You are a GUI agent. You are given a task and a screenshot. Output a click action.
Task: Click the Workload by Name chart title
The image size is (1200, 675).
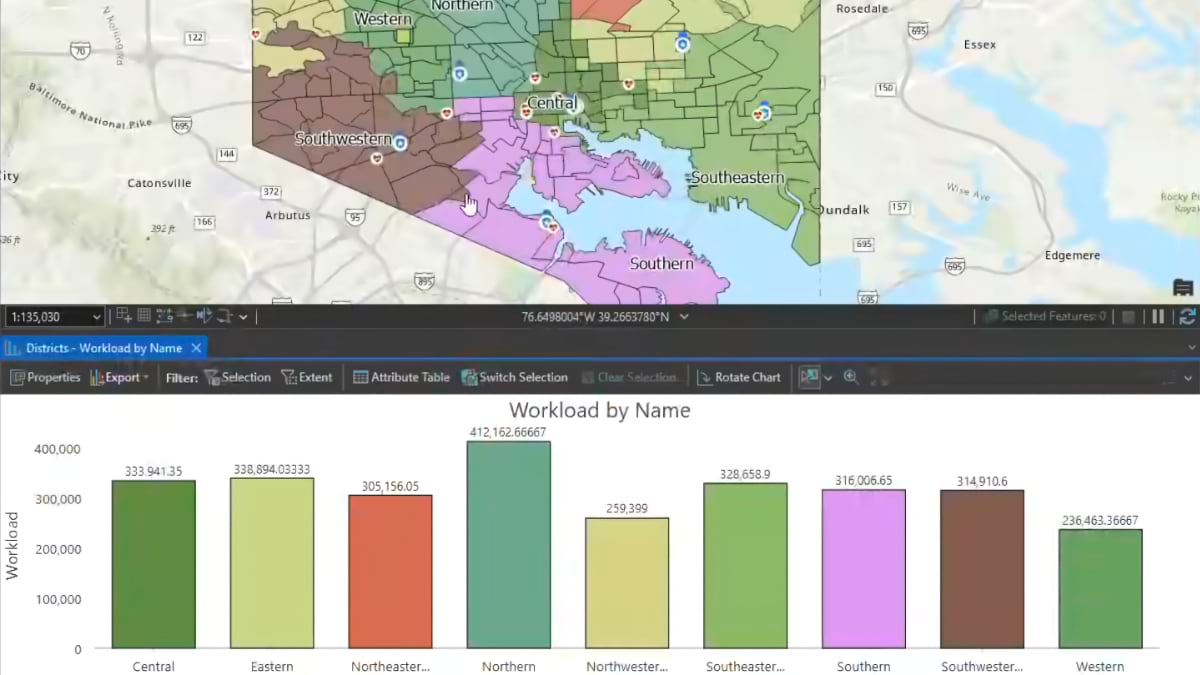coord(600,410)
